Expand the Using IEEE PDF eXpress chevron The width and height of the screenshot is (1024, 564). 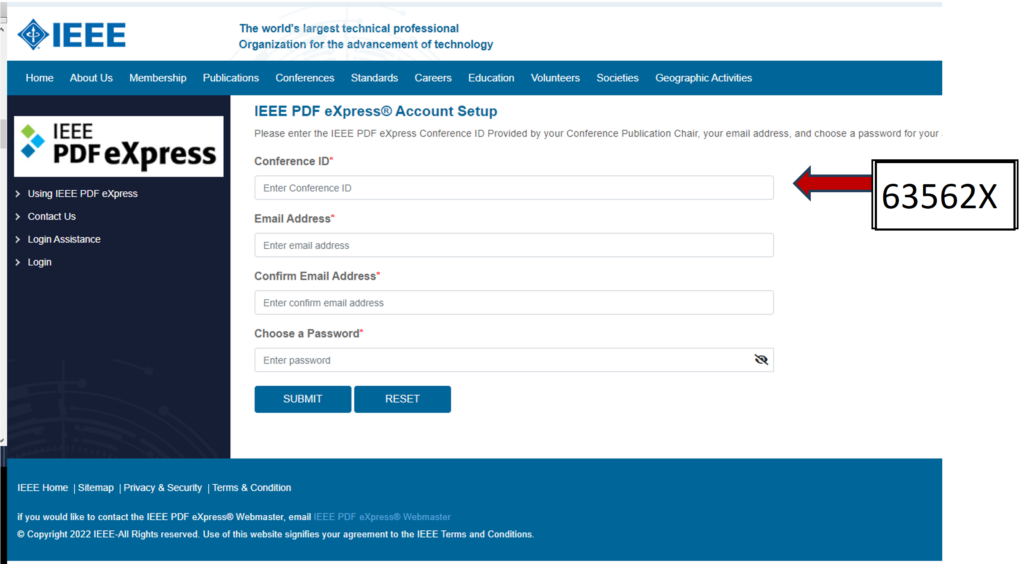click(x=18, y=194)
